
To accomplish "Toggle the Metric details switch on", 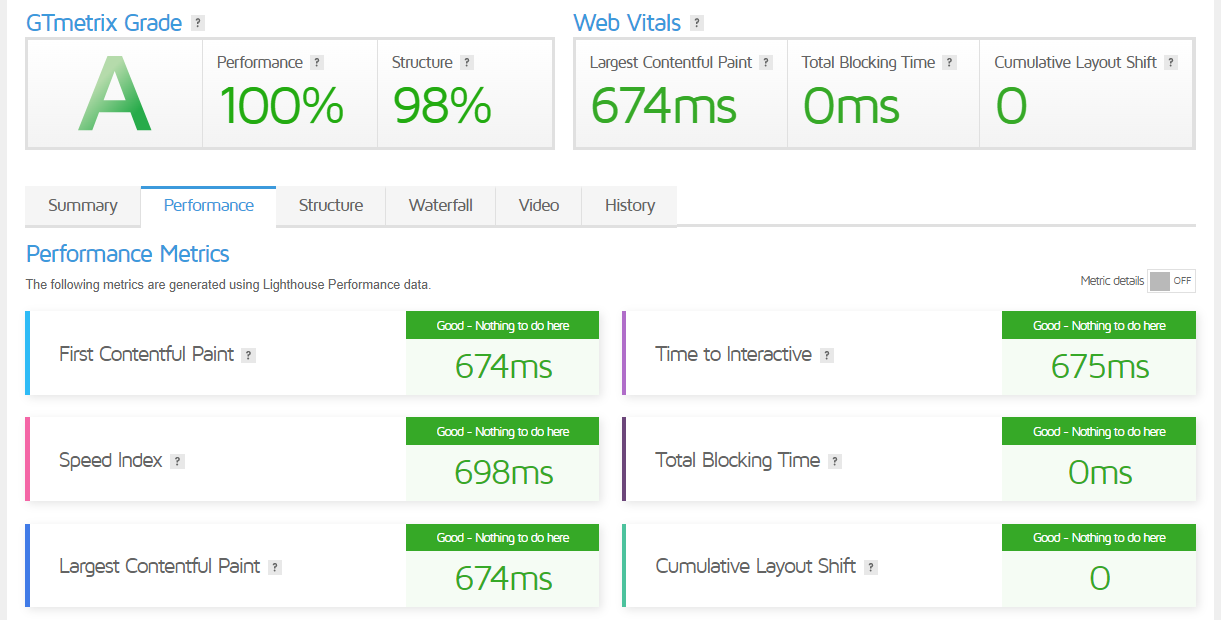I will pos(1171,281).
